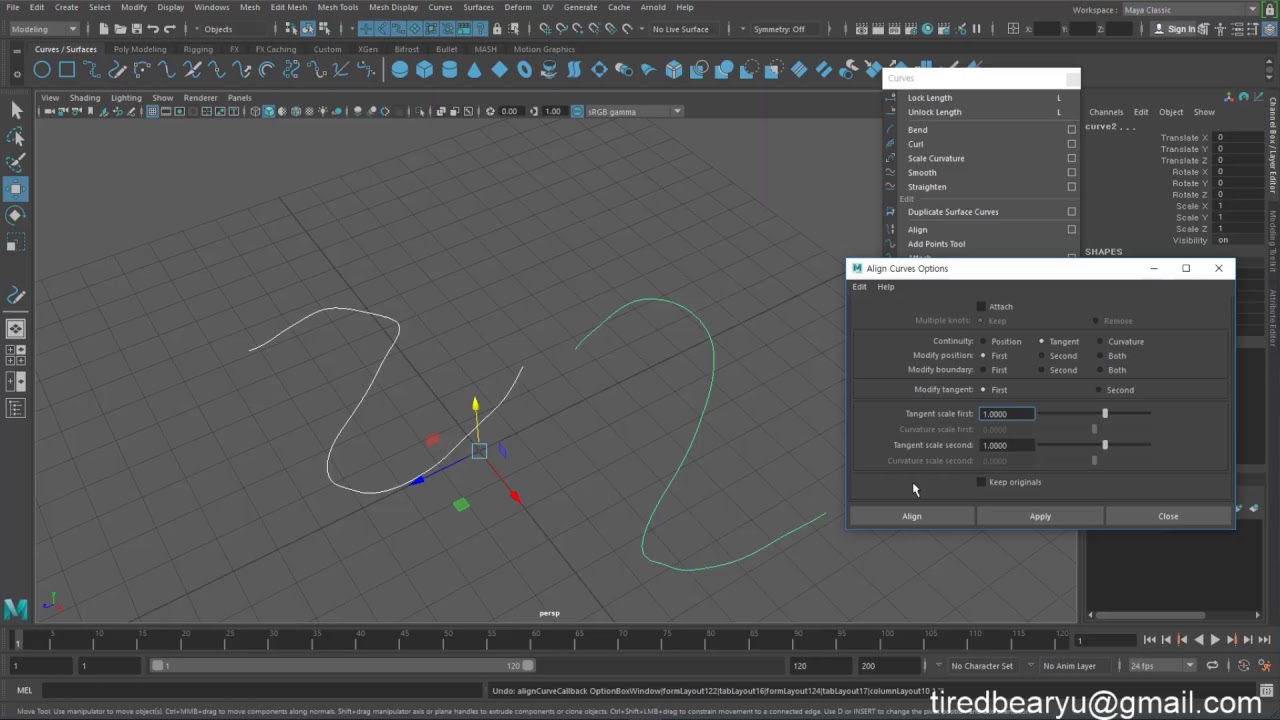Image resolution: width=1280 pixels, height=720 pixels.
Task: Select the NURBS circle shelf icon
Action: click(41, 69)
